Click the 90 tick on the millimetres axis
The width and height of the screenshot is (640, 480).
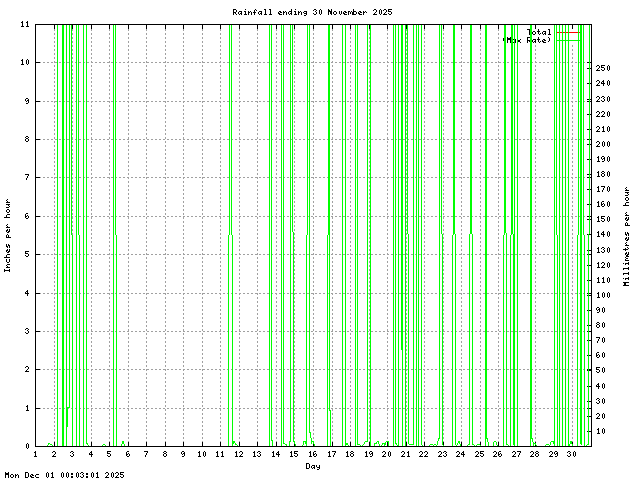click(x=601, y=310)
